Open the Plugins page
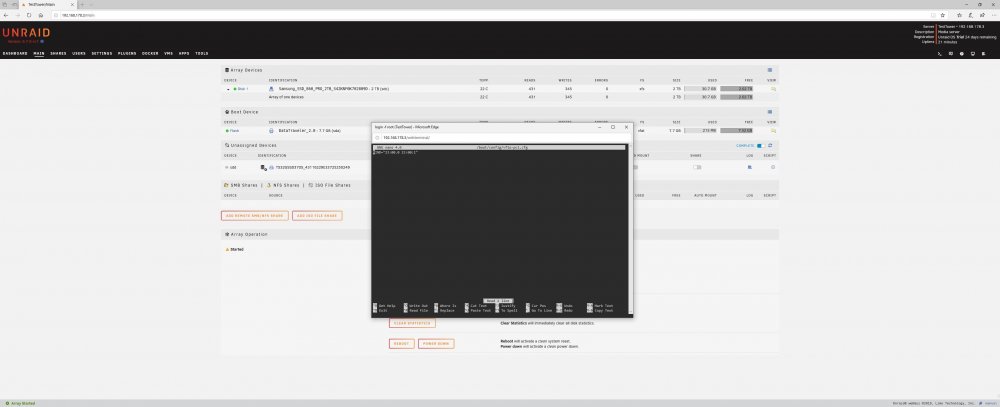1000x407 pixels. click(127, 54)
